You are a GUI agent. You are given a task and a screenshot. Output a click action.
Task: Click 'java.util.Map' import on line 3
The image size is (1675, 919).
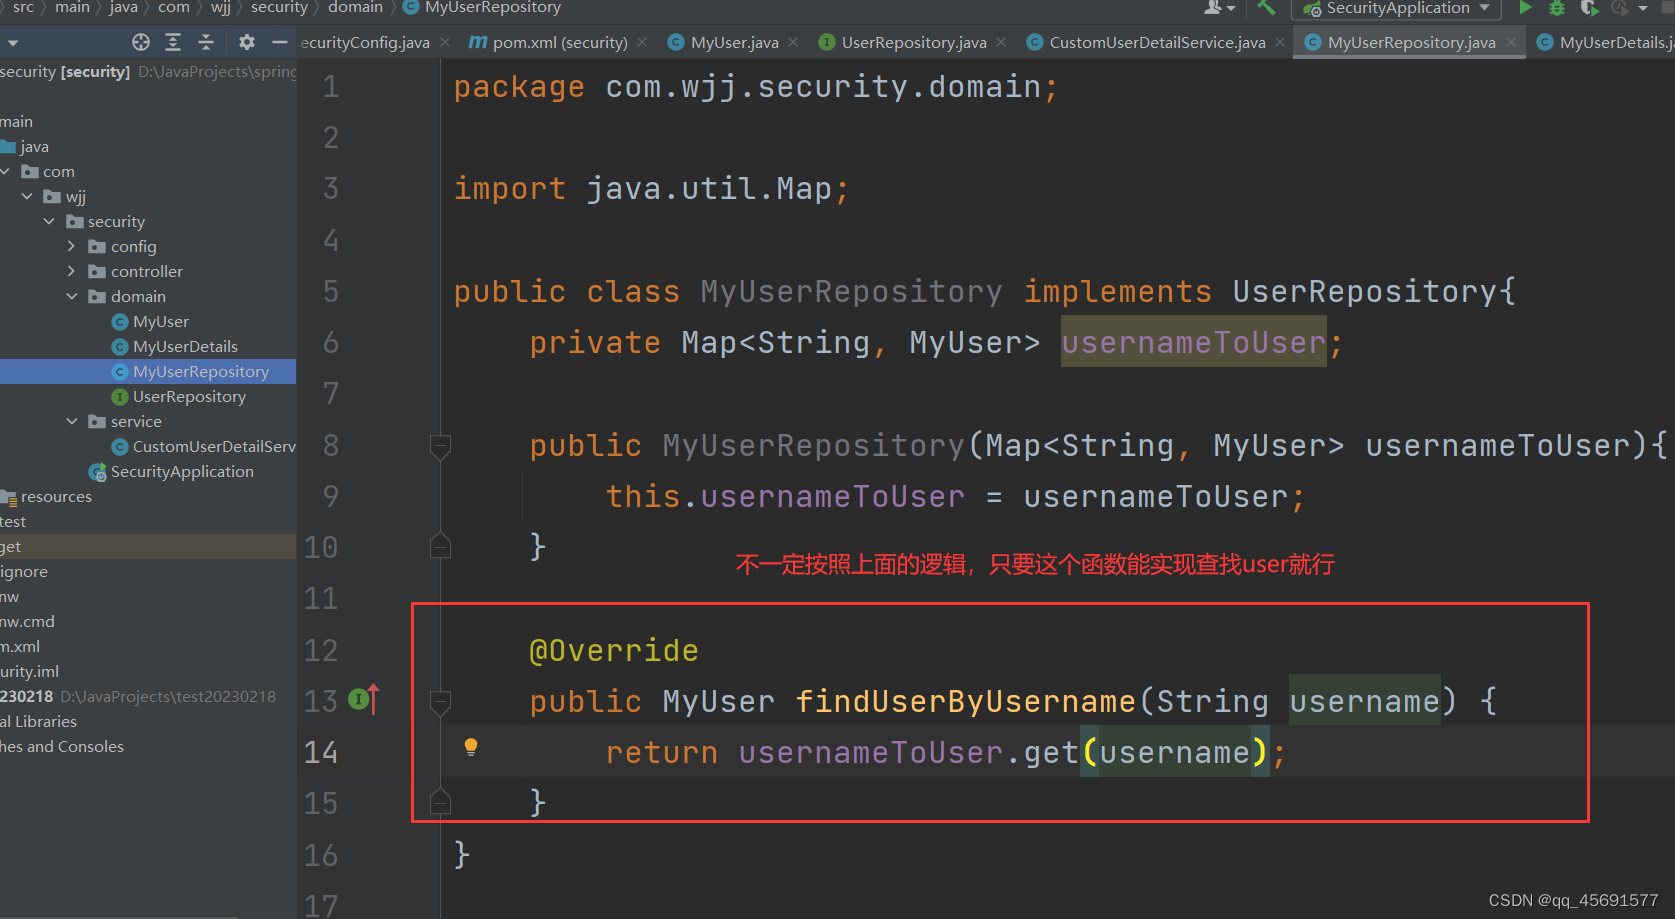pos(709,188)
